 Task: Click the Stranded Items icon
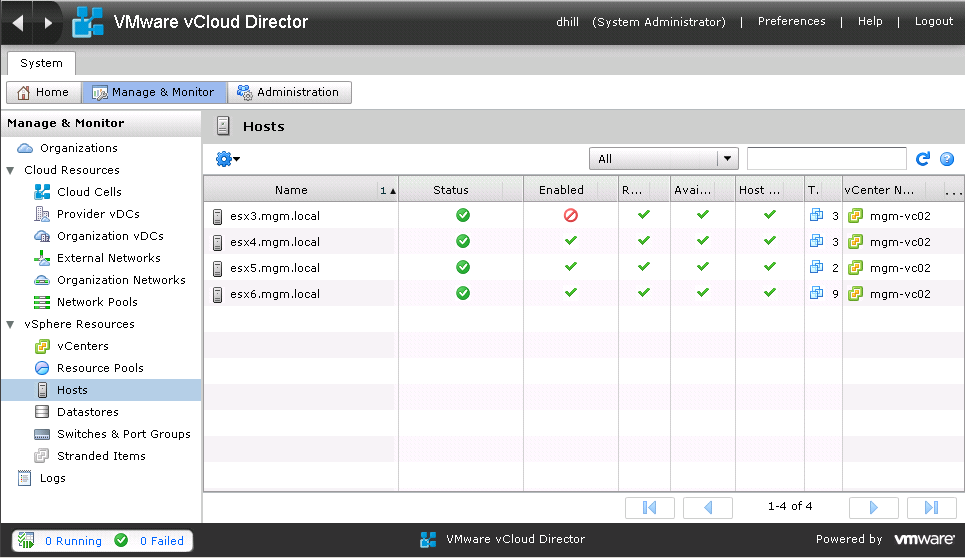coord(42,456)
